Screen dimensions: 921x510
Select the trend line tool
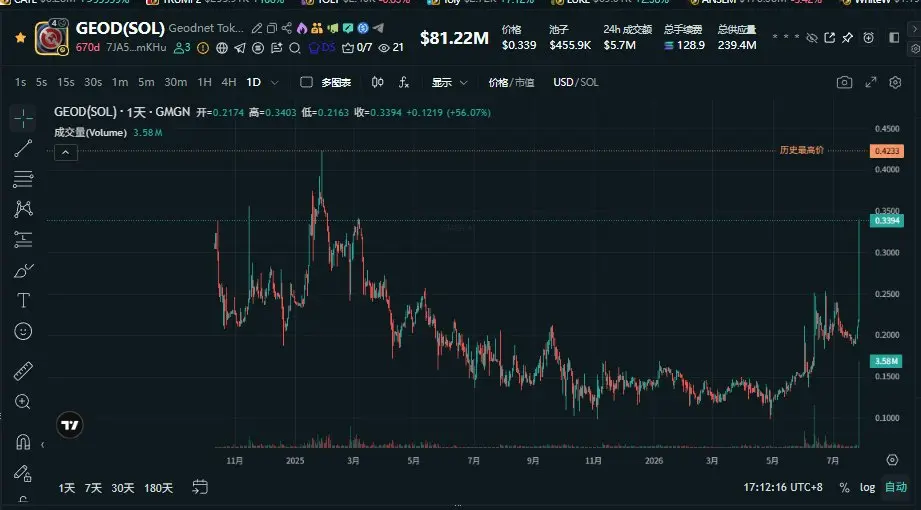pos(23,149)
